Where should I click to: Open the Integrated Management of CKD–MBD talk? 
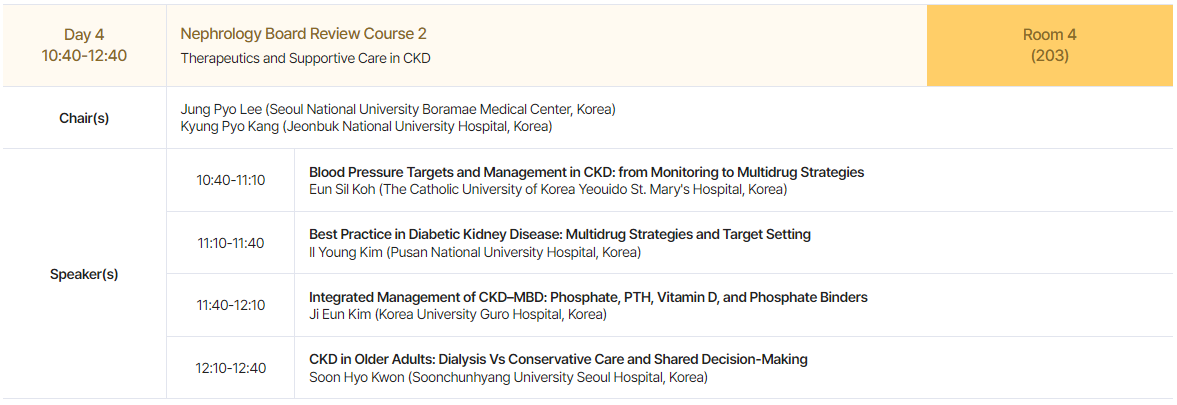pos(588,297)
